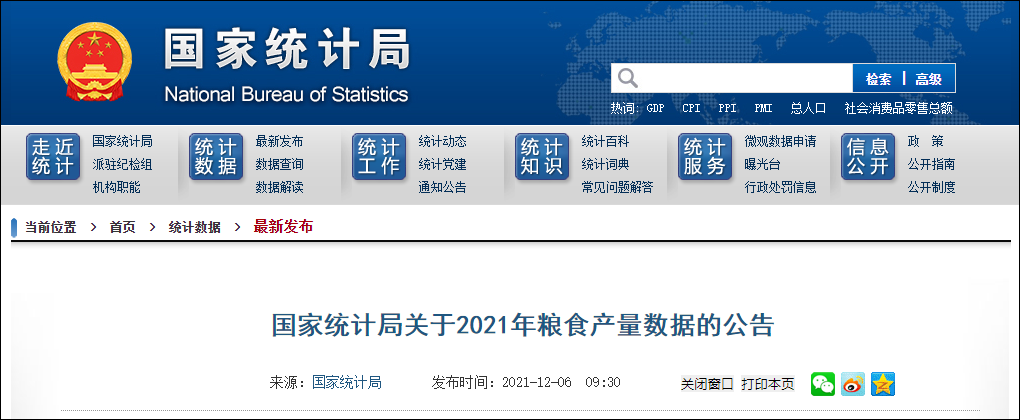Select hot keyword PMI
1020x420 pixels.
pos(763,109)
